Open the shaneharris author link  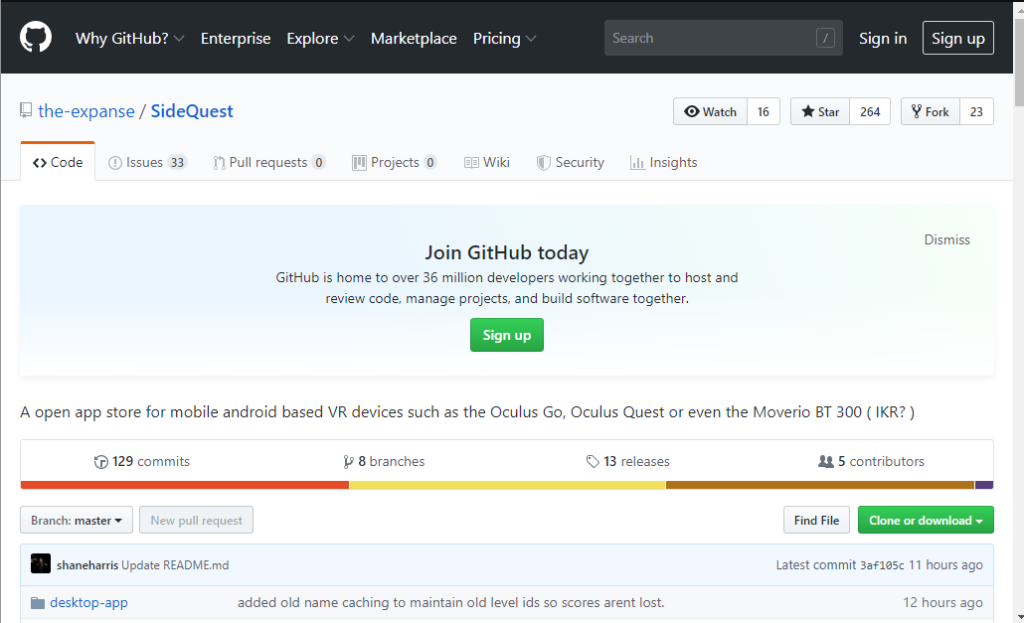point(88,565)
